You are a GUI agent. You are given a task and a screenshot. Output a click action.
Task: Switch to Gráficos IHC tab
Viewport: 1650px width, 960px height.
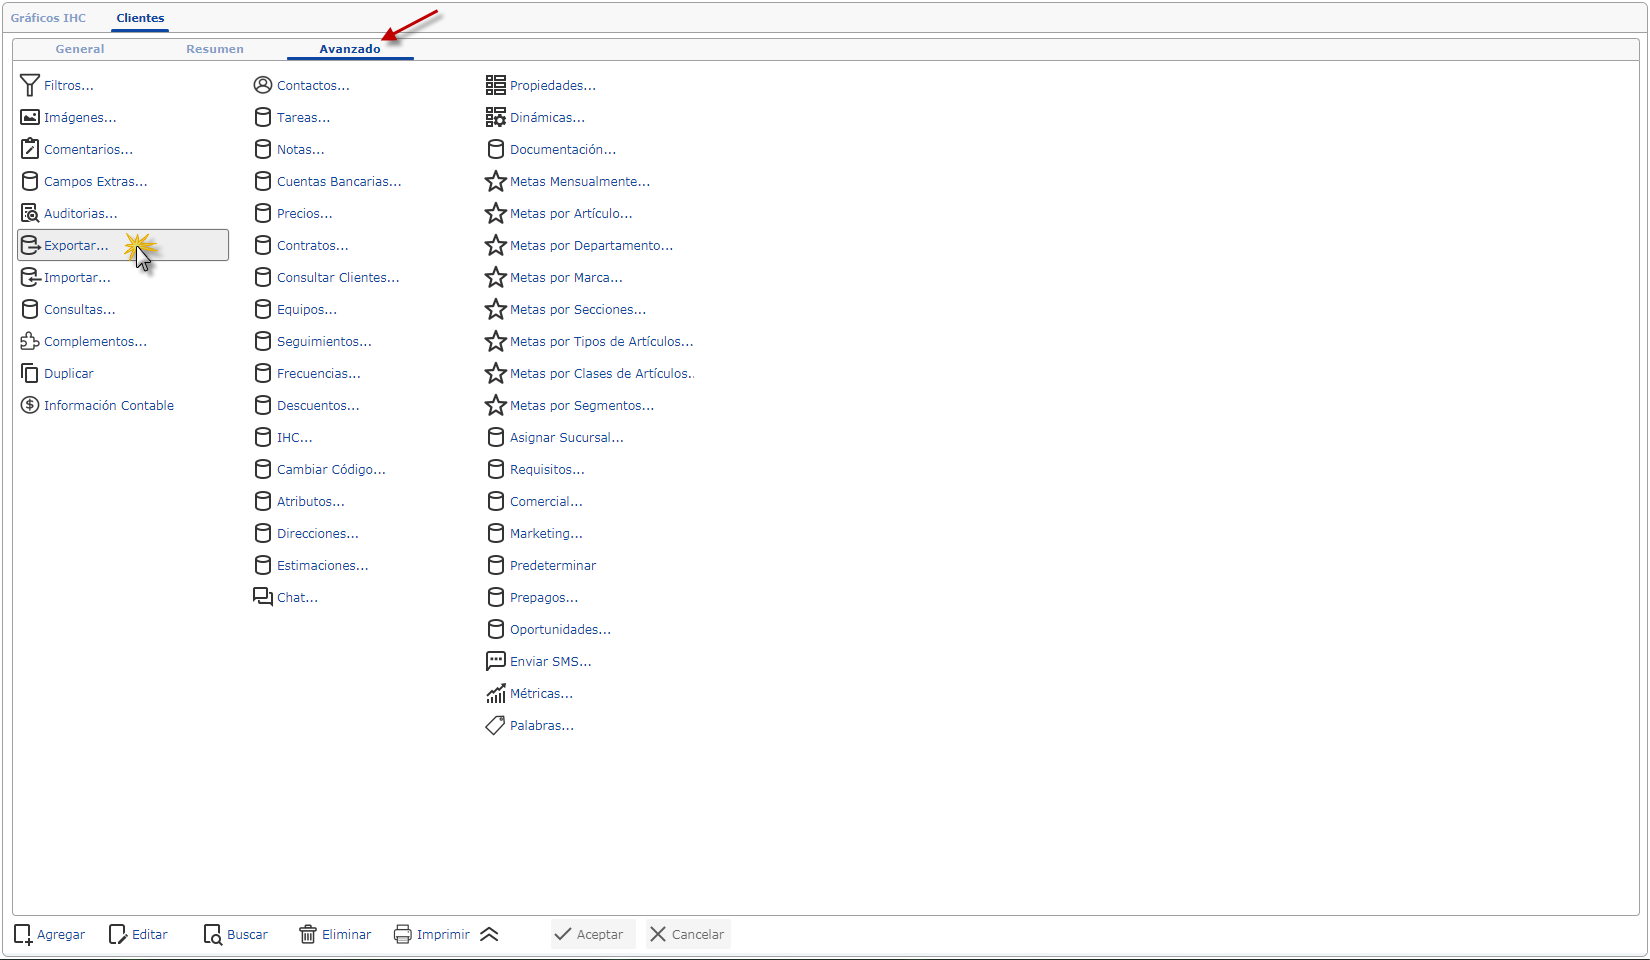pyautogui.click(x=48, y=18)
